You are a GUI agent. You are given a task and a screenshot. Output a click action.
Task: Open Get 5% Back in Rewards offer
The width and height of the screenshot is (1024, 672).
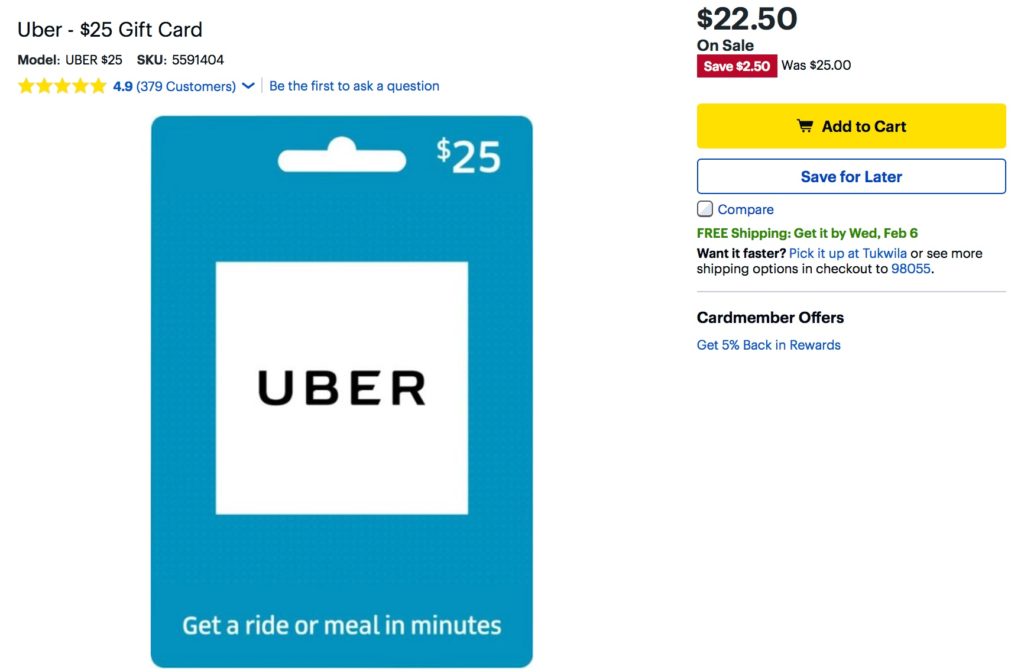click(x=769, y=345)
